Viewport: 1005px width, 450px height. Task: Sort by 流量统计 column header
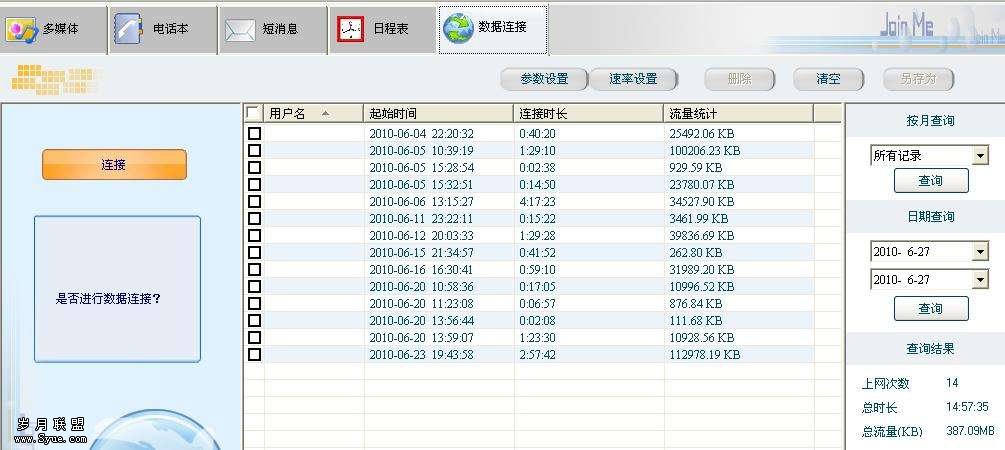(739, 113)
